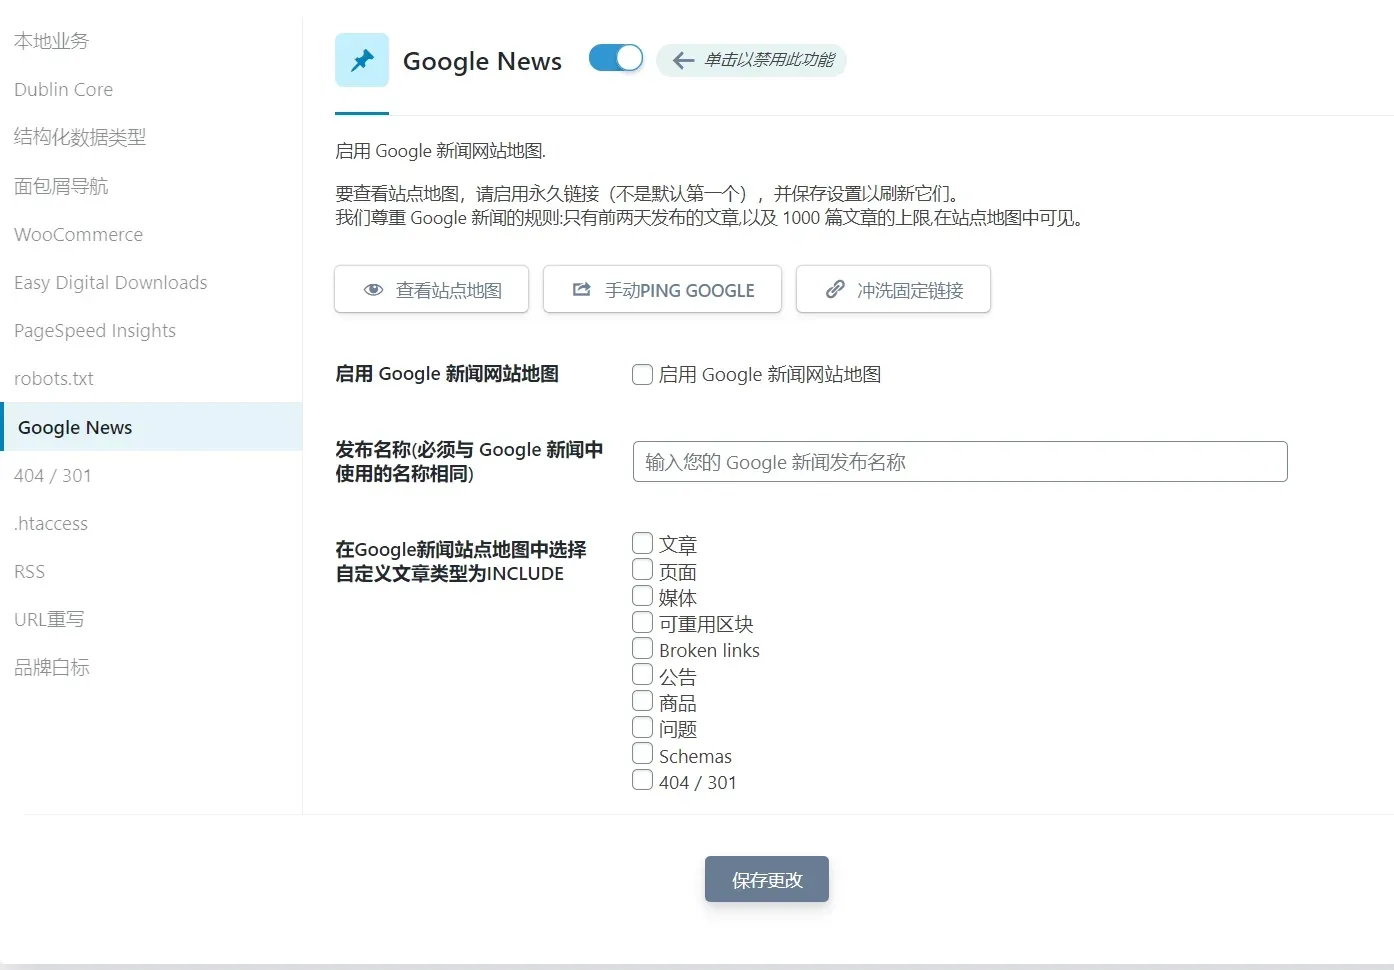This screenshot has width=1394, height=970.
Task: Open the RSS sidebar tab
Action: click(x=151, y=571)
